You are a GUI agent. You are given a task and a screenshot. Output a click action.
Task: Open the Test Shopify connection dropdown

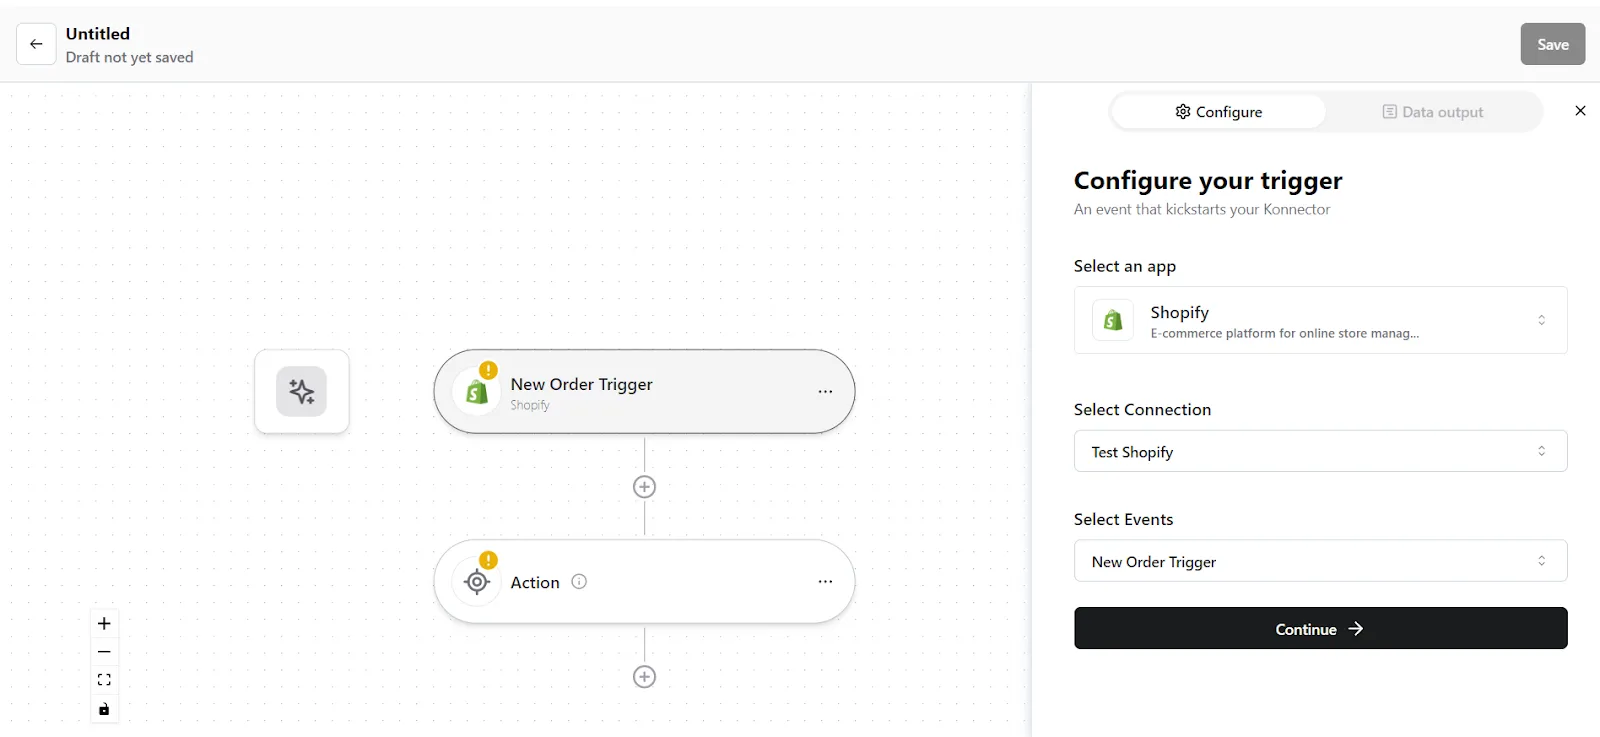pos(1320,451)
